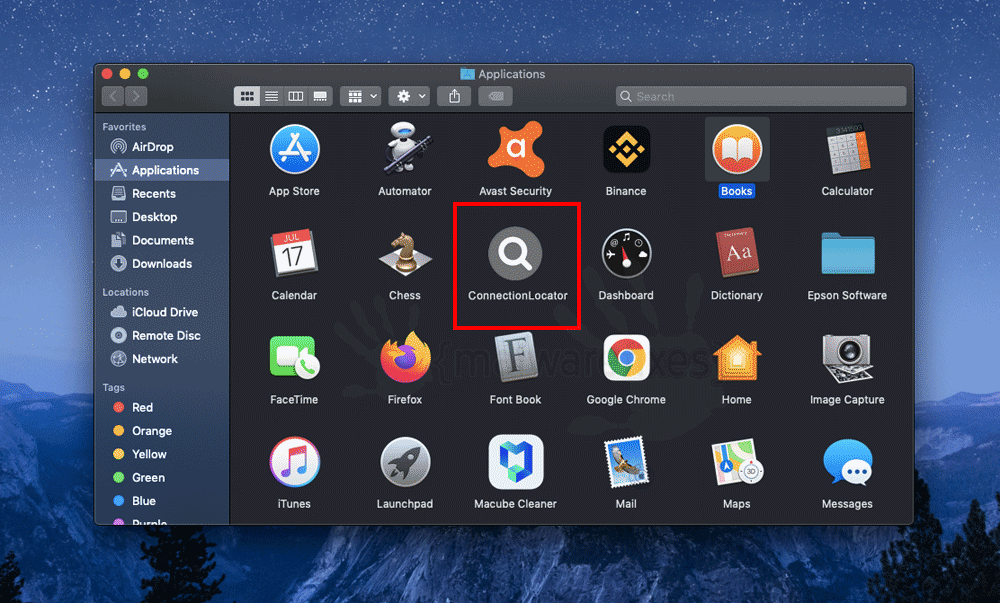This screenshot has width=1000, height=603.
Task: Select the Messages speech bubble icon
Action: [848, 462]
